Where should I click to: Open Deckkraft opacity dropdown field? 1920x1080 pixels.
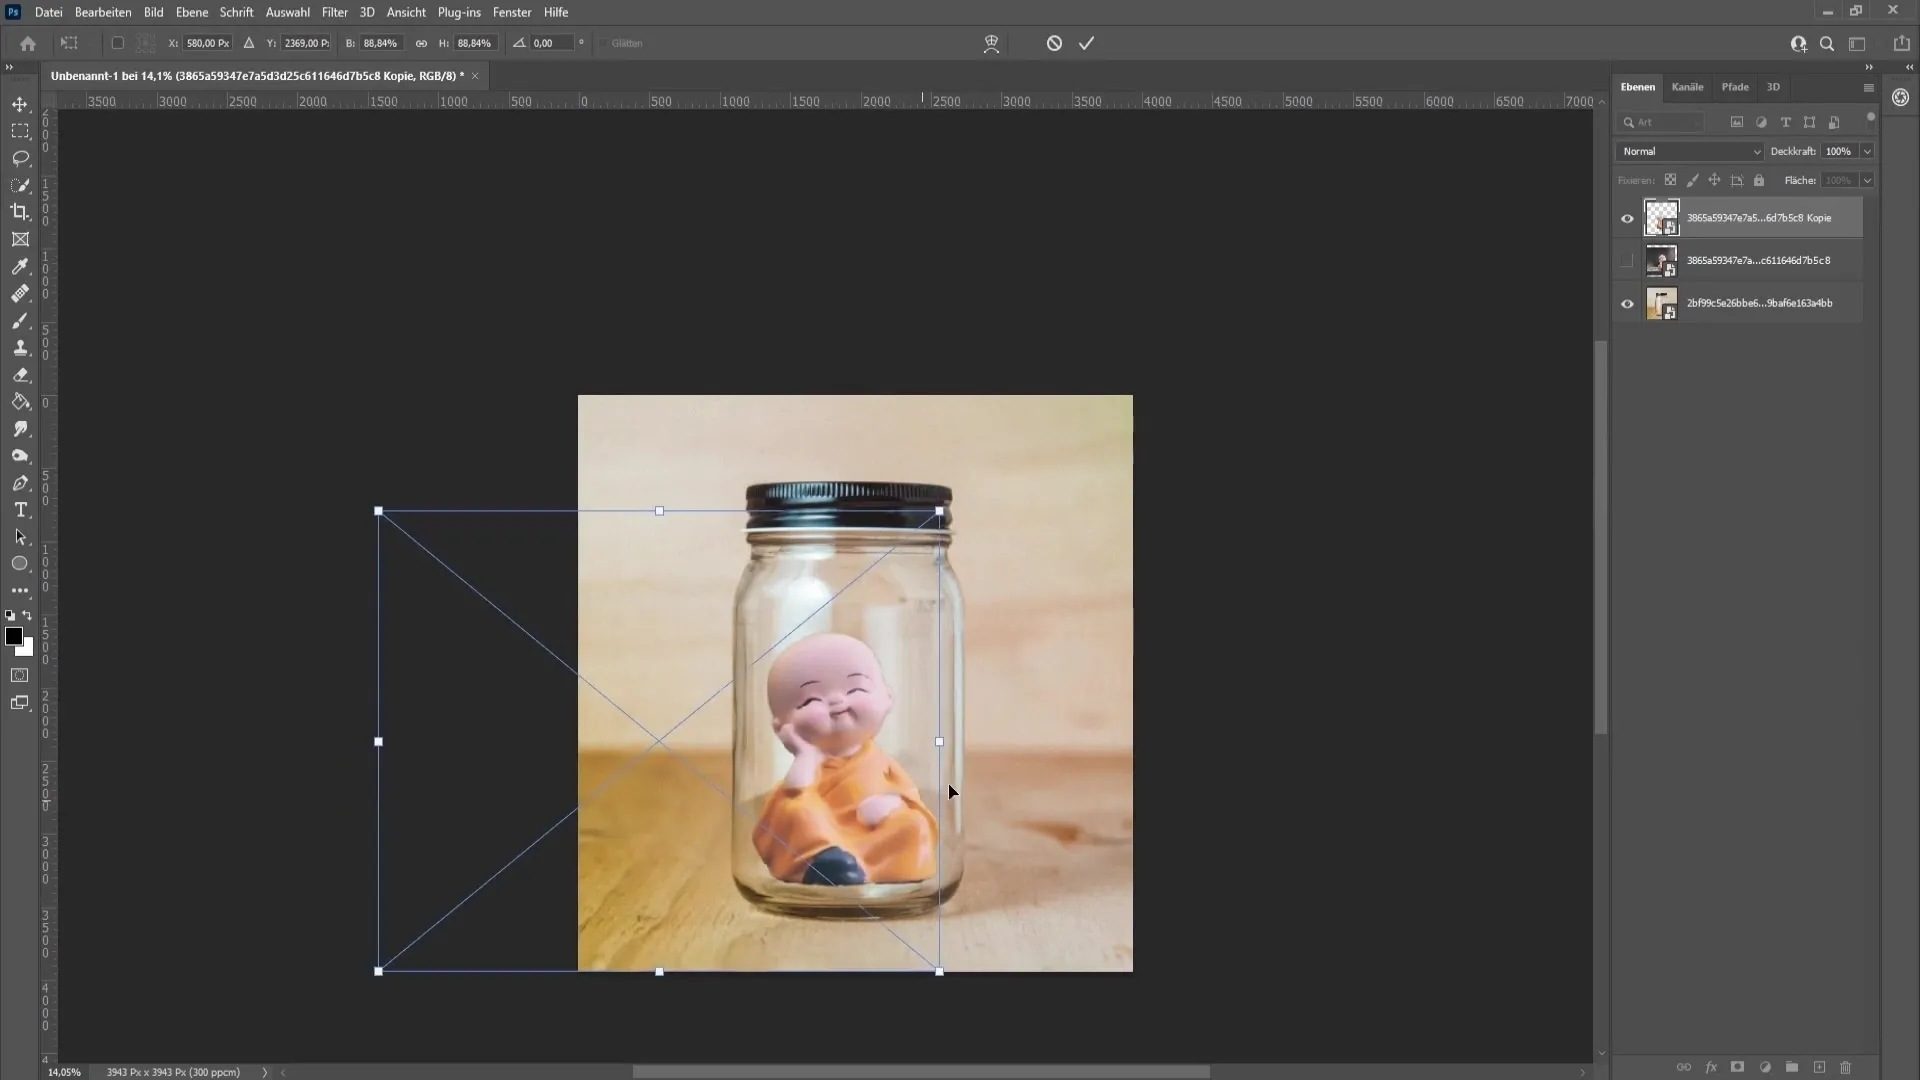coord(1869,150)
